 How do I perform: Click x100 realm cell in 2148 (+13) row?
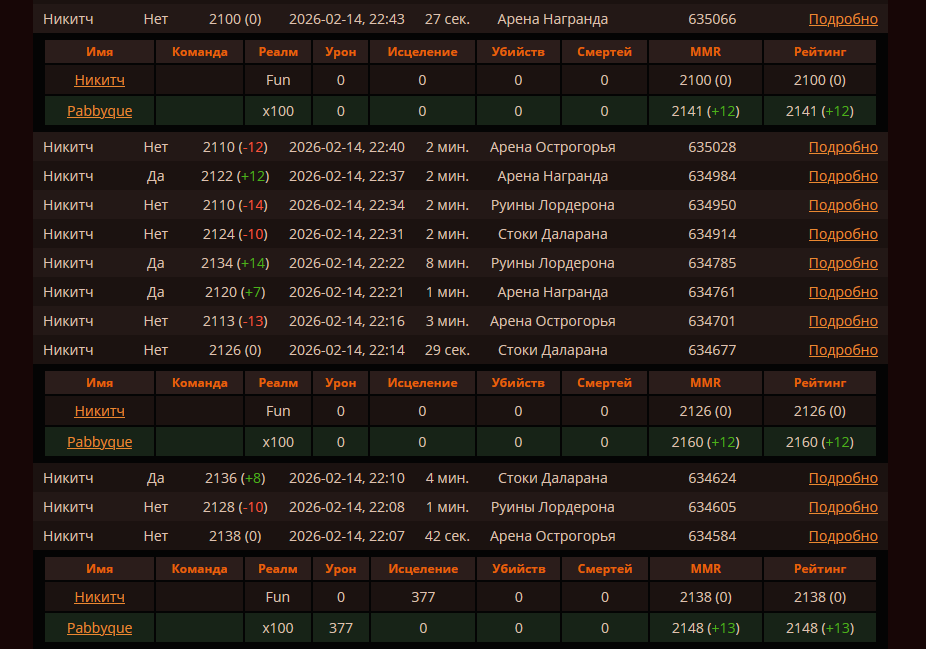[x=278, y=628]
